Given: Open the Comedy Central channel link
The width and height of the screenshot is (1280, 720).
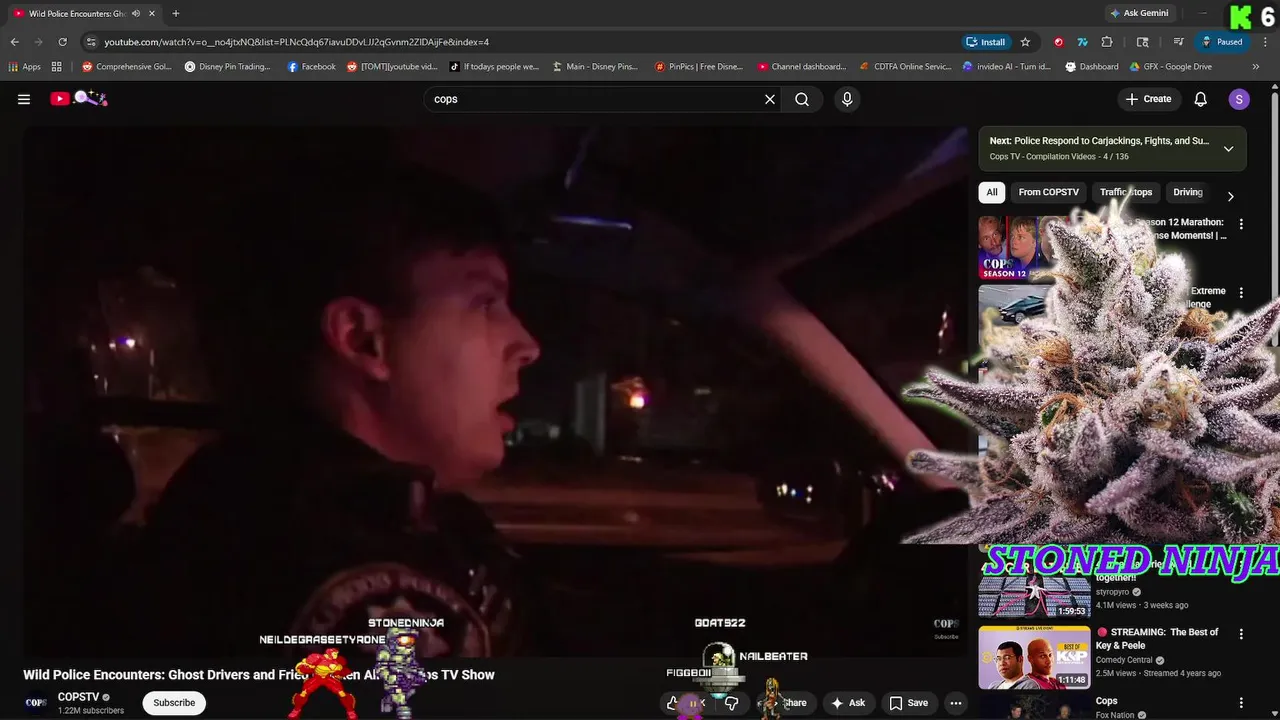Looking at the screenshot, I should pyautogui.click(x=1124, y=660).
